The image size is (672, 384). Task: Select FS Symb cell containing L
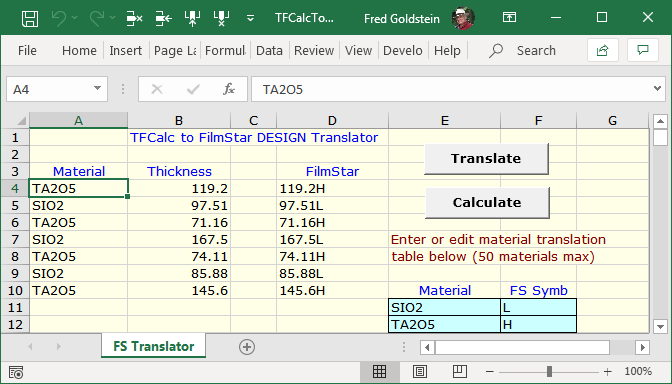click(538, 307)
